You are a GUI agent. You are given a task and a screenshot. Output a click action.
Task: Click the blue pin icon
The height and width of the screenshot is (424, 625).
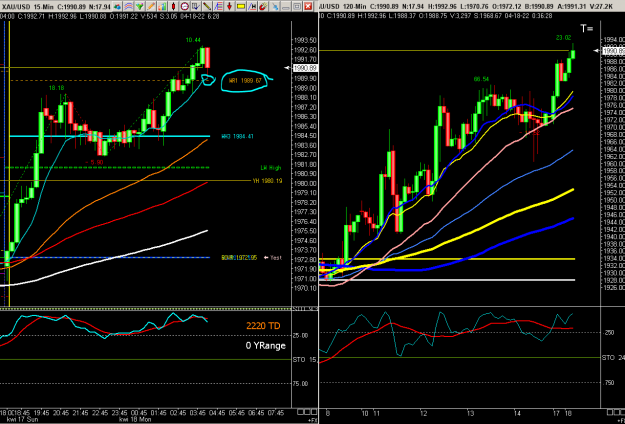275,6
